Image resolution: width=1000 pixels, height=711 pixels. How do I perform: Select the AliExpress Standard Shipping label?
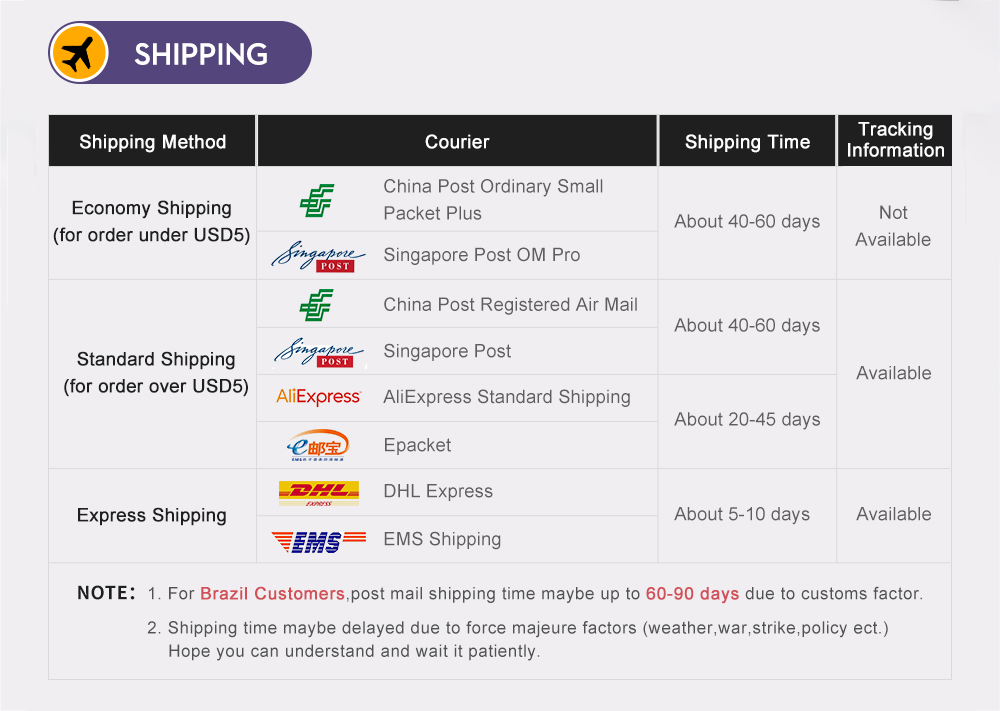507,397
